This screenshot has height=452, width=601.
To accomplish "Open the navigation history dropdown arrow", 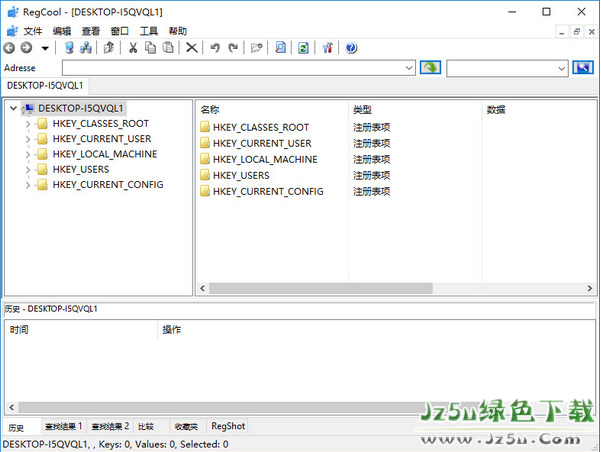I will (45, 48).
